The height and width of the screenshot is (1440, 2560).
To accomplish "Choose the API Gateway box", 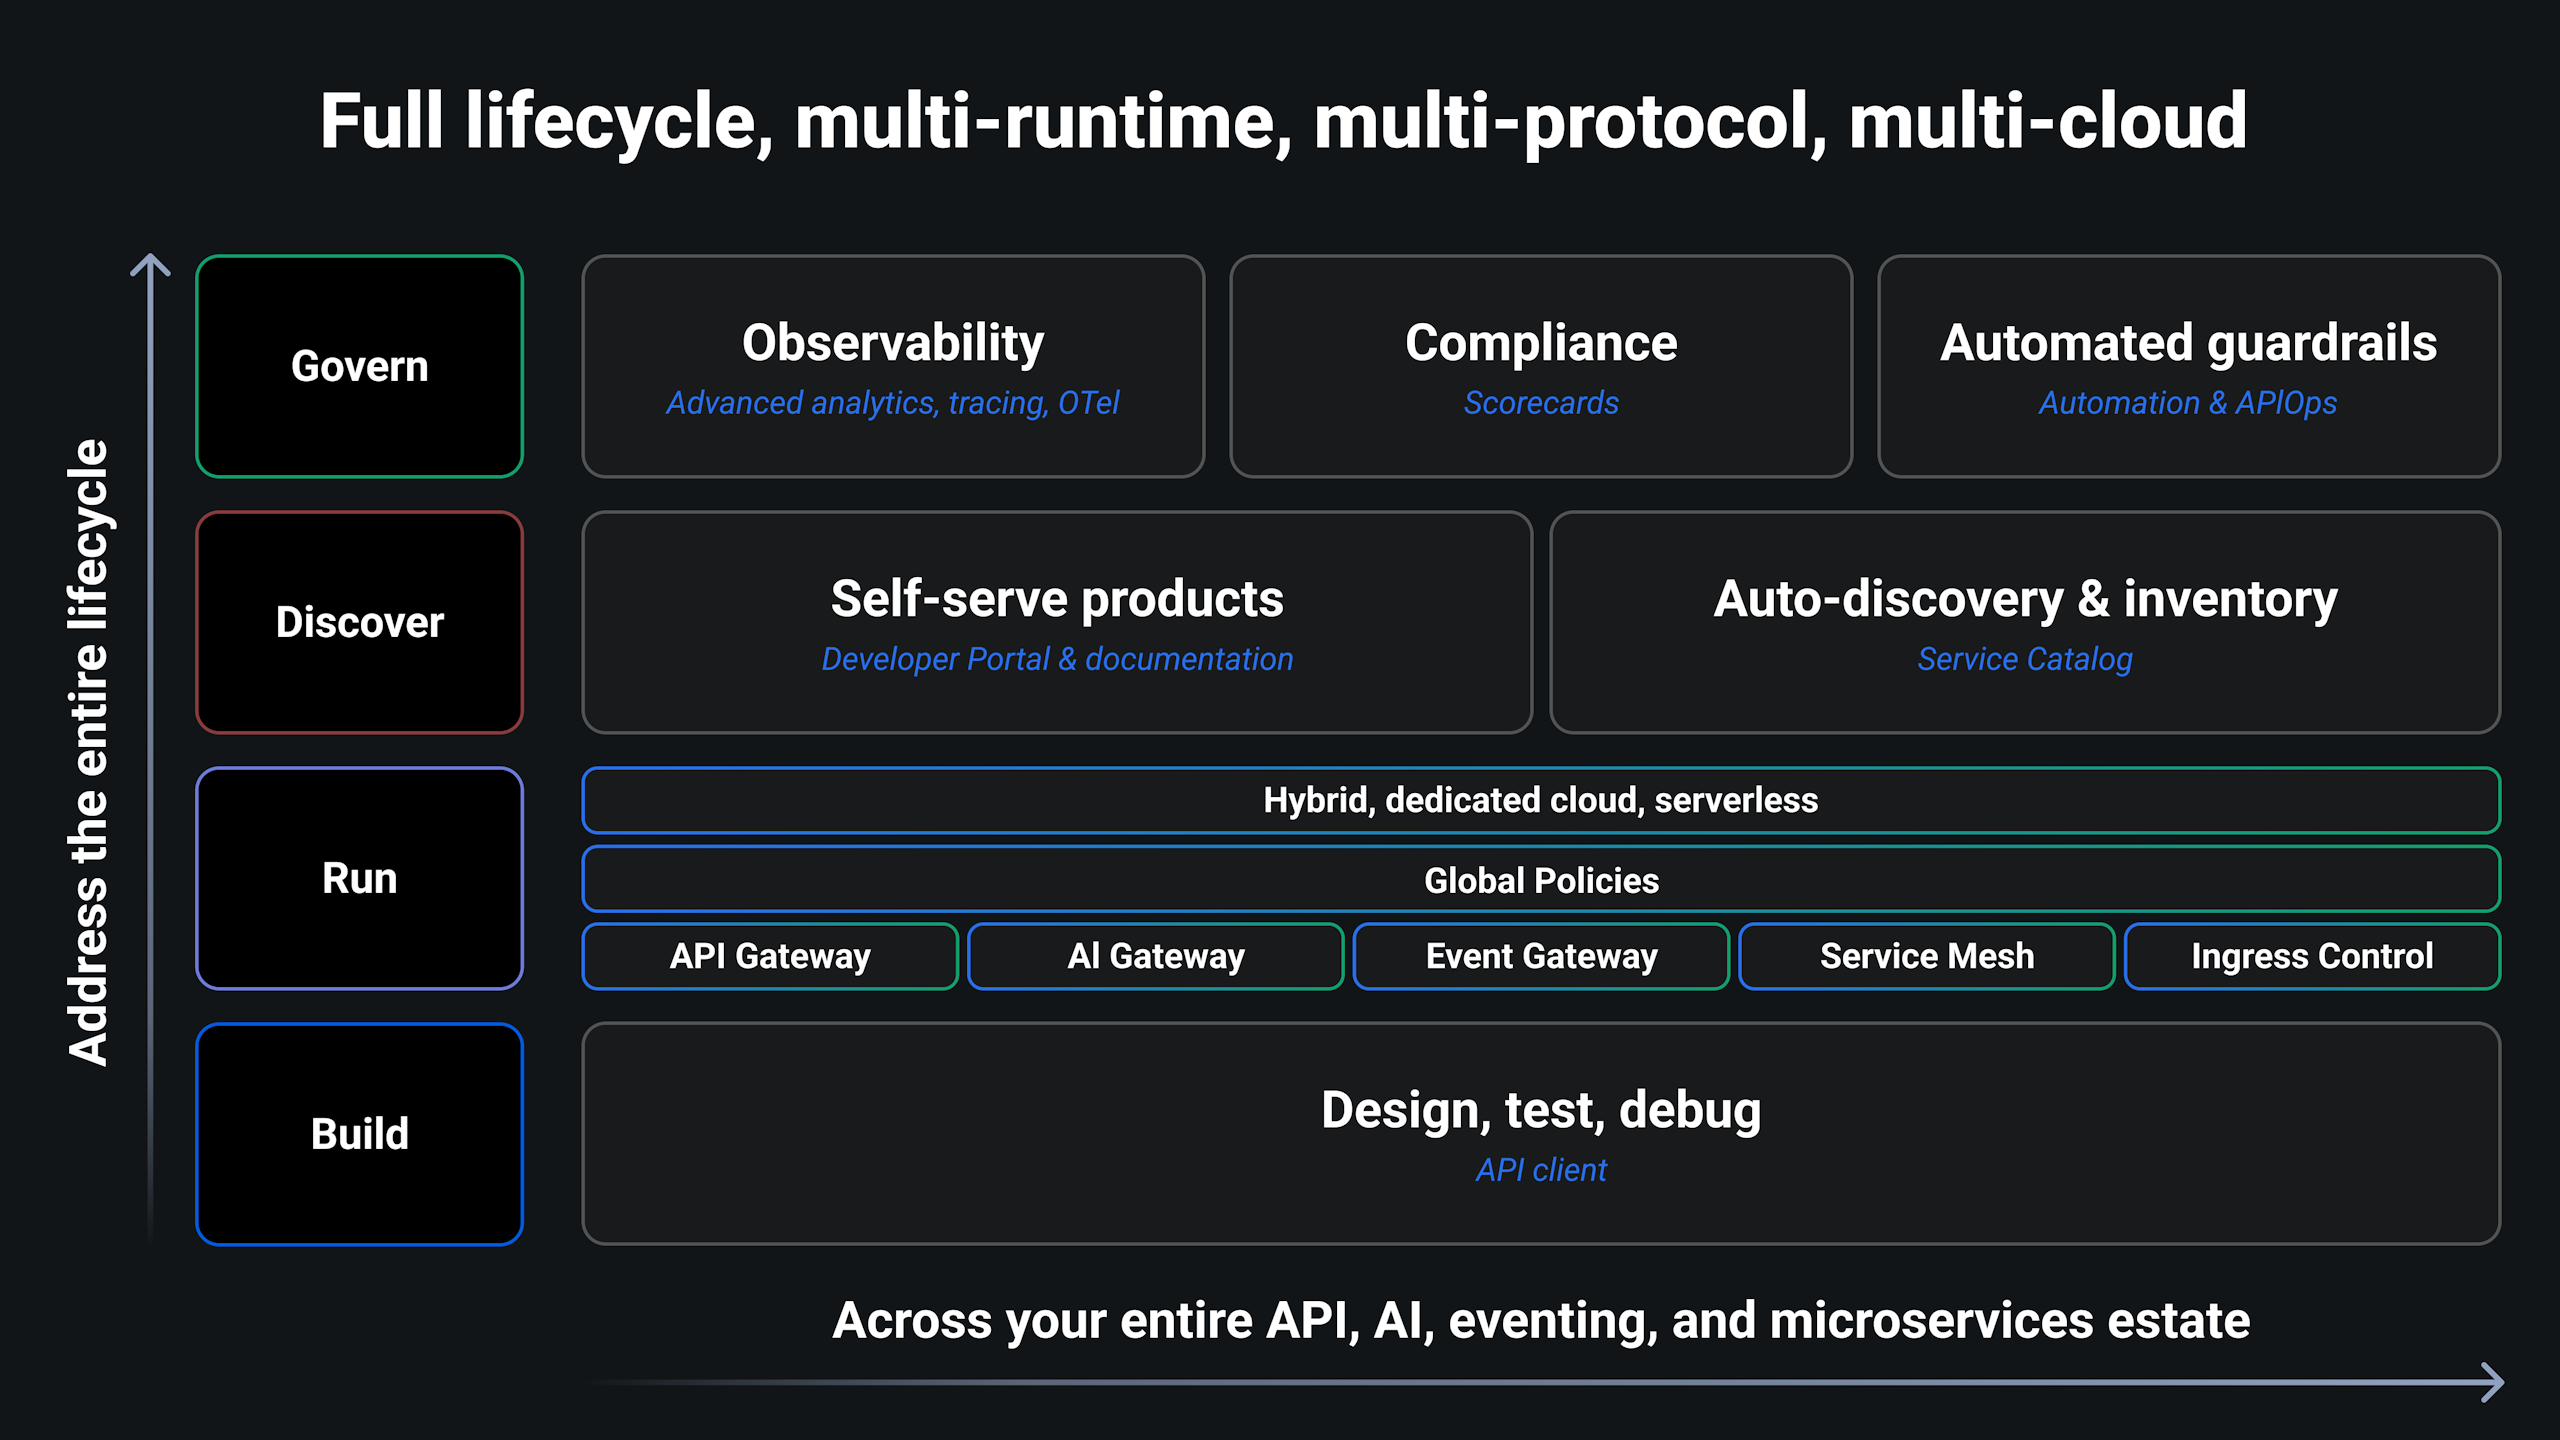I will click(x=770, y=956).
